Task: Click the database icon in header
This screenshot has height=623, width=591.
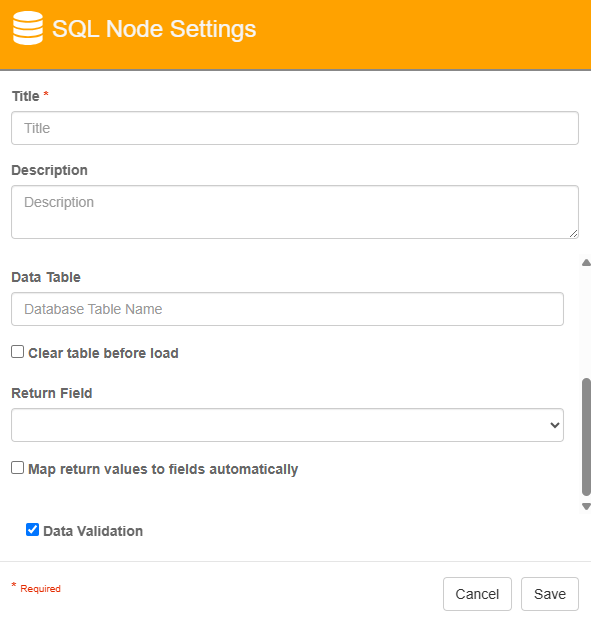Action: 28,28
